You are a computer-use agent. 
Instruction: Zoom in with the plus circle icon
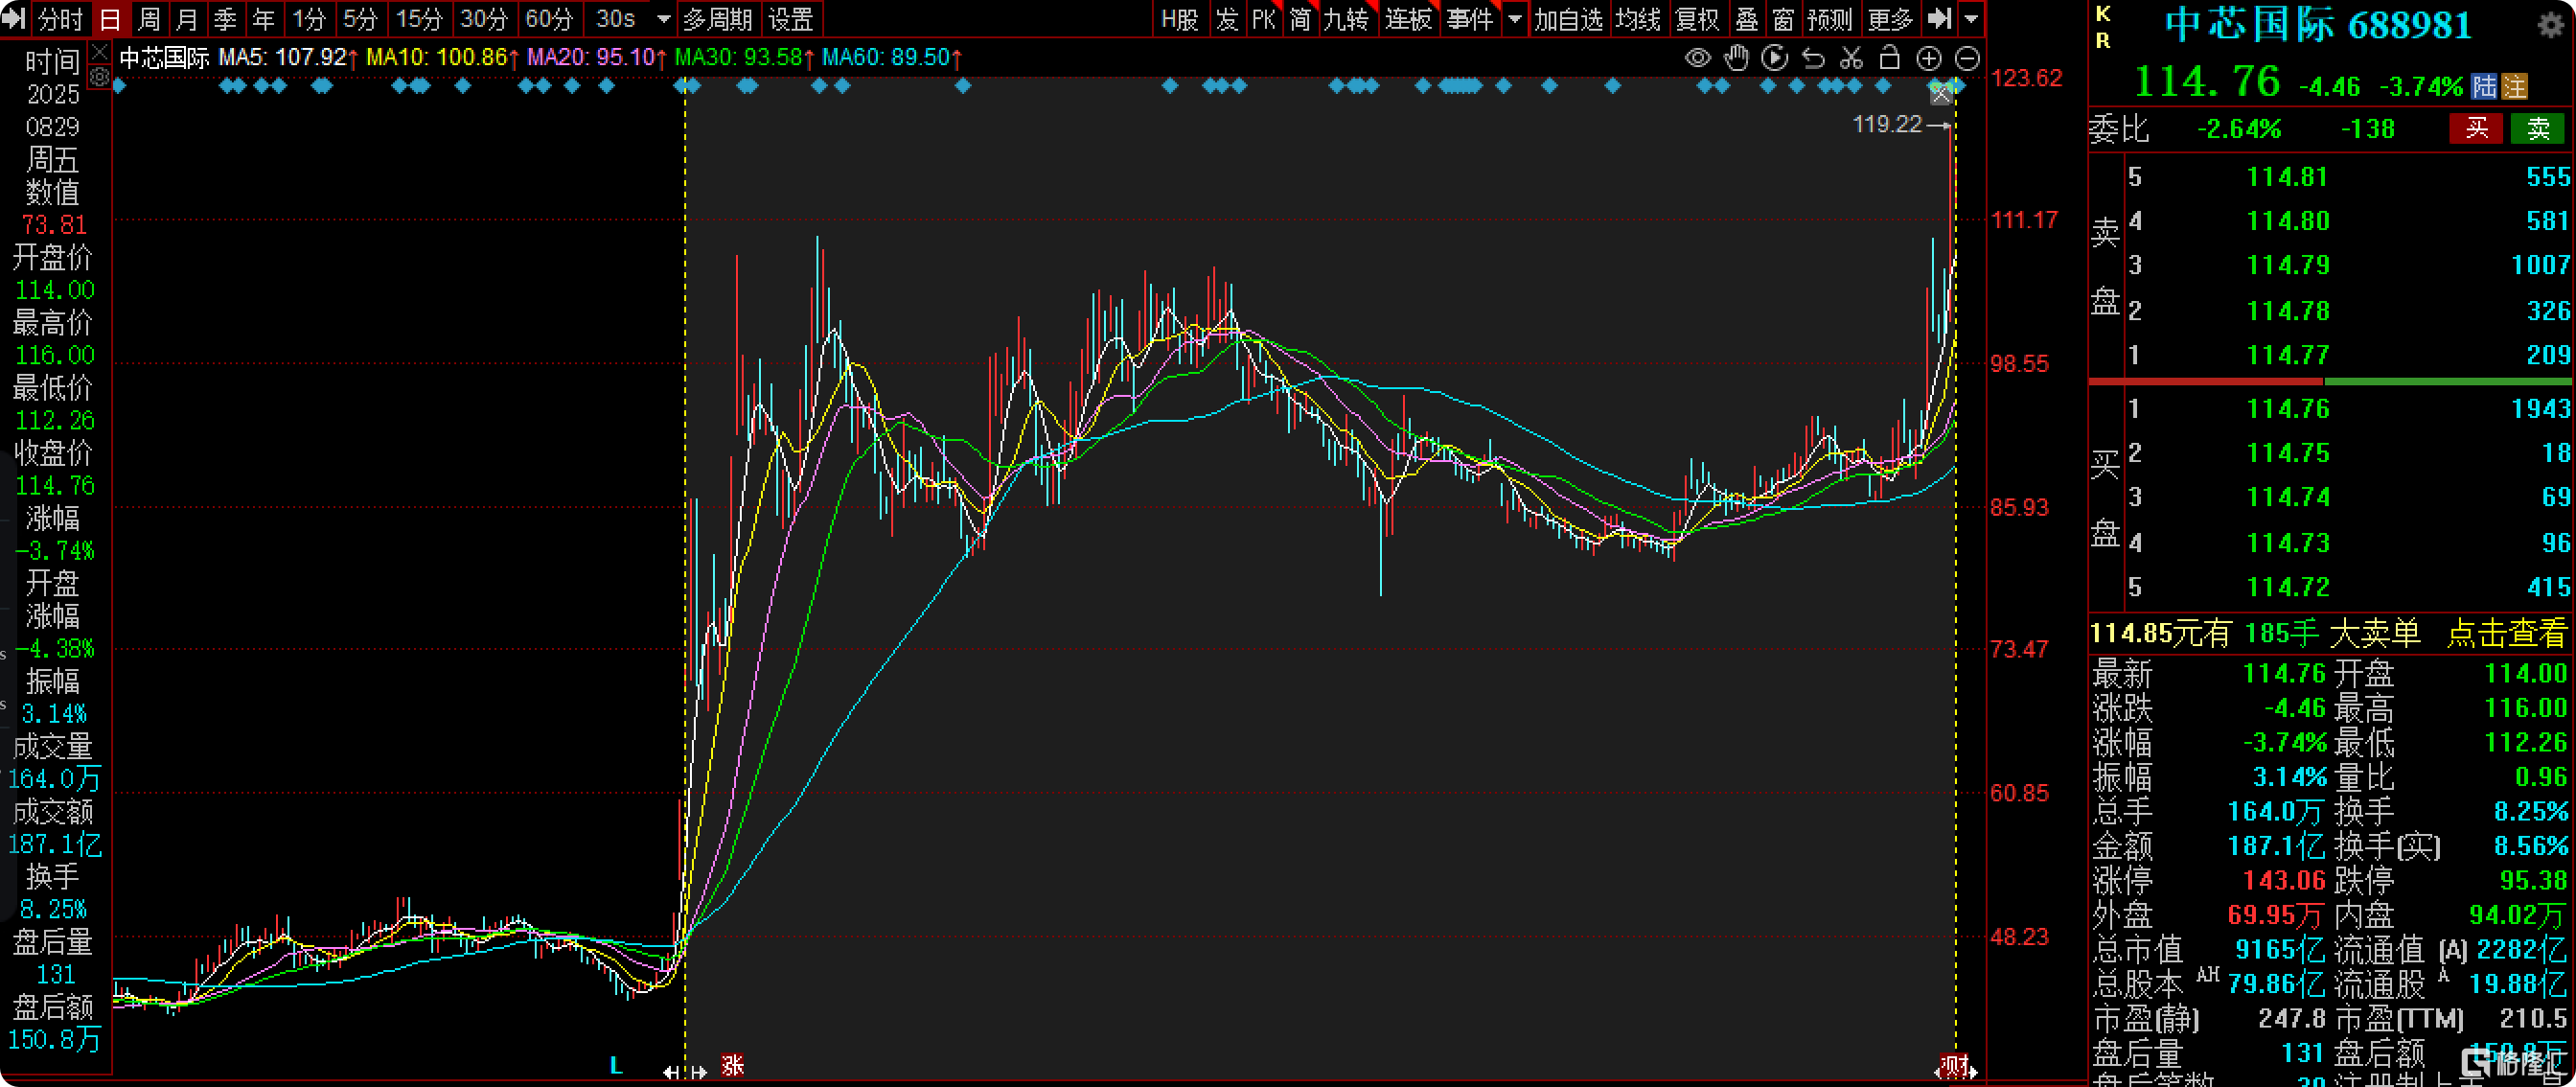pyautogui.click(x=1928, y=58)
